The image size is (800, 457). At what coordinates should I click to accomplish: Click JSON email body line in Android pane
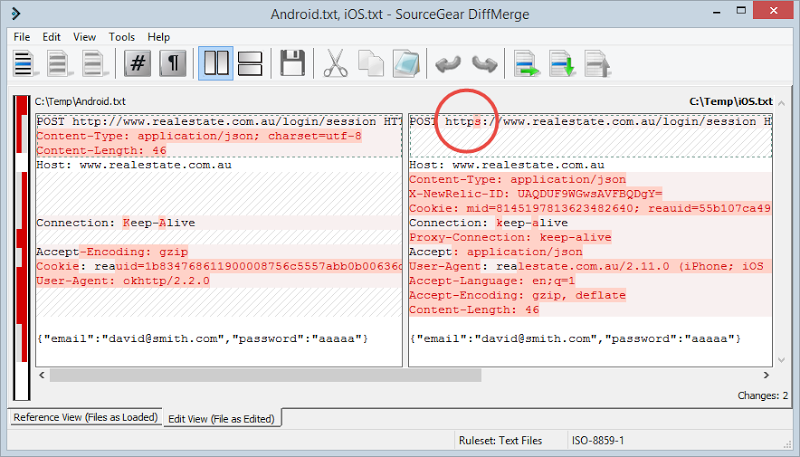tap(203, 339)
